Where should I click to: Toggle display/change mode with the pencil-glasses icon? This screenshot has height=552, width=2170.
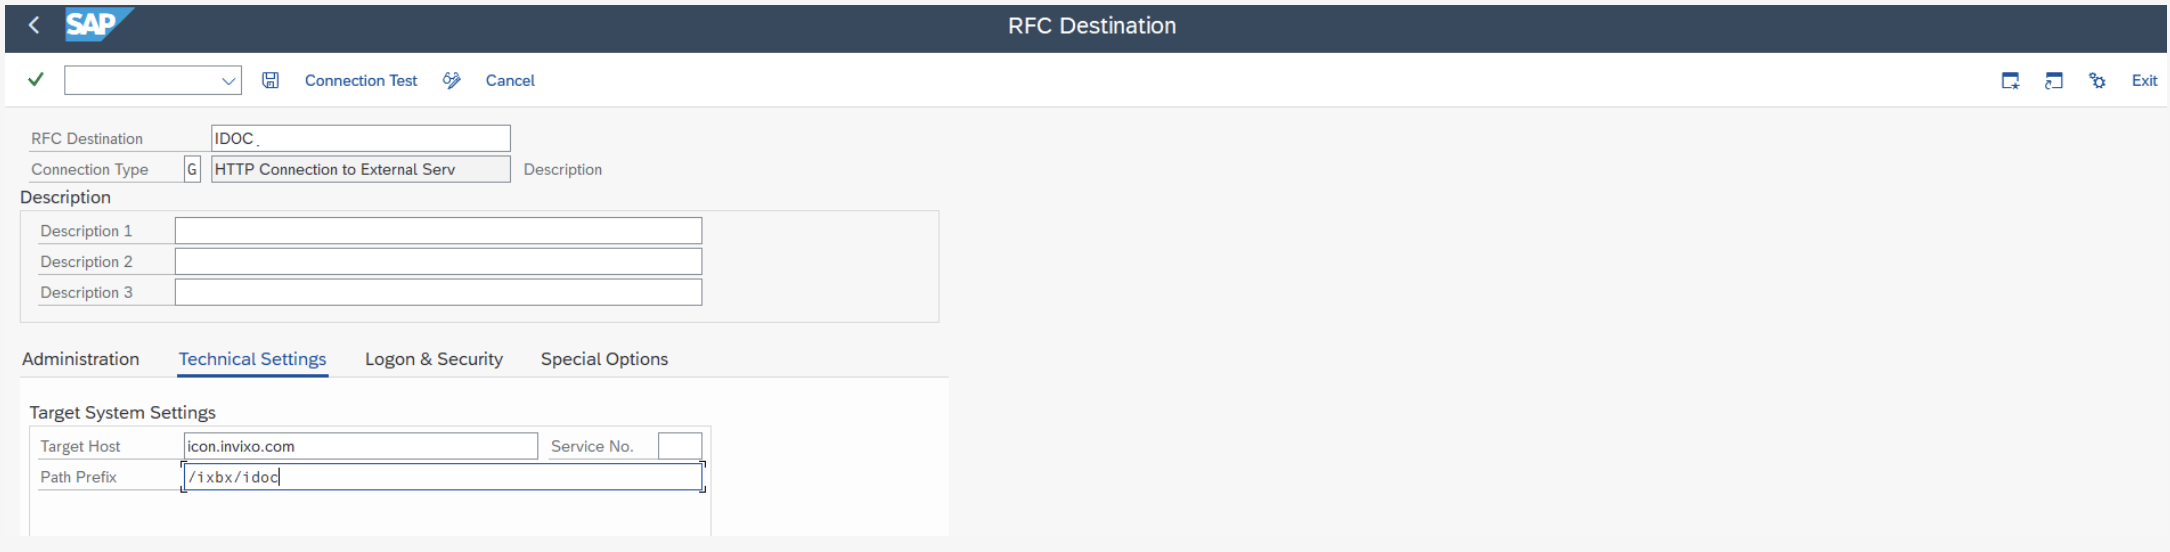point(452,80)
